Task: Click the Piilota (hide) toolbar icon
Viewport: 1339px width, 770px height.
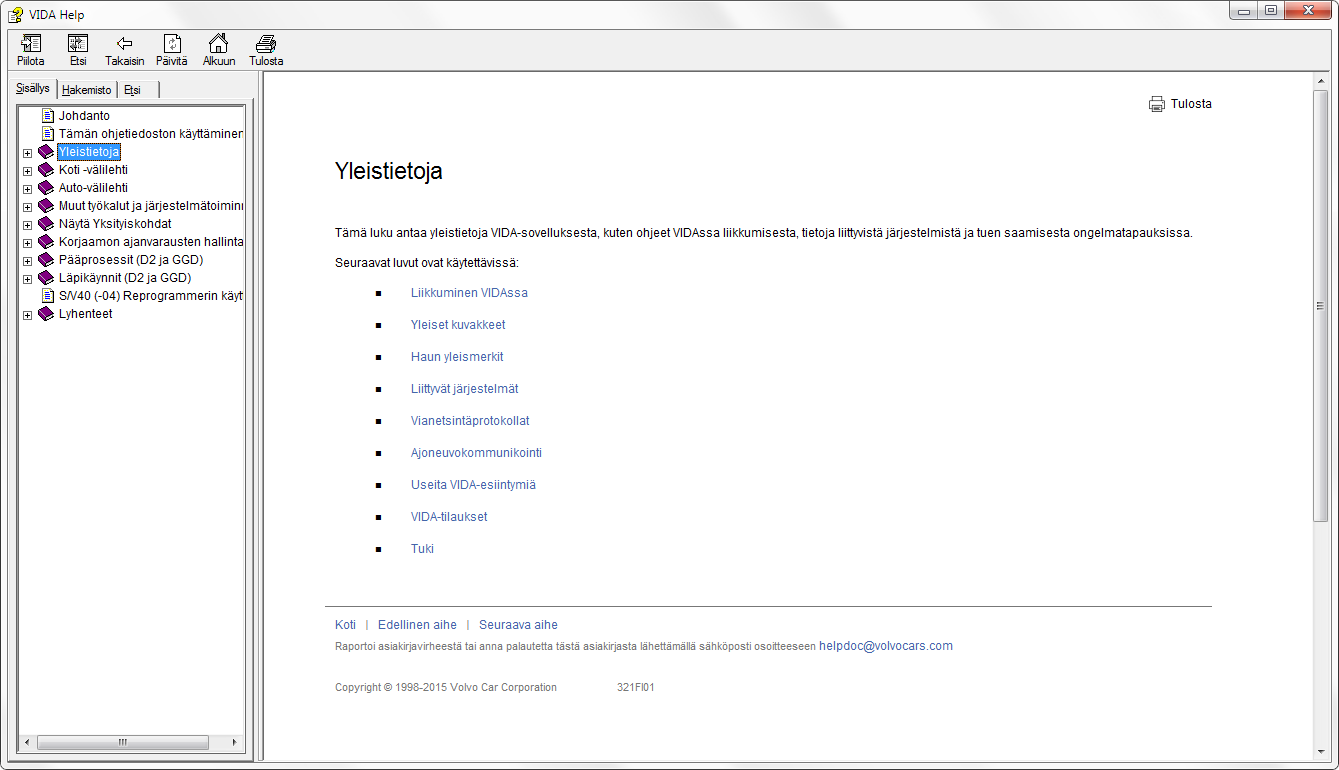Action: 31,43
